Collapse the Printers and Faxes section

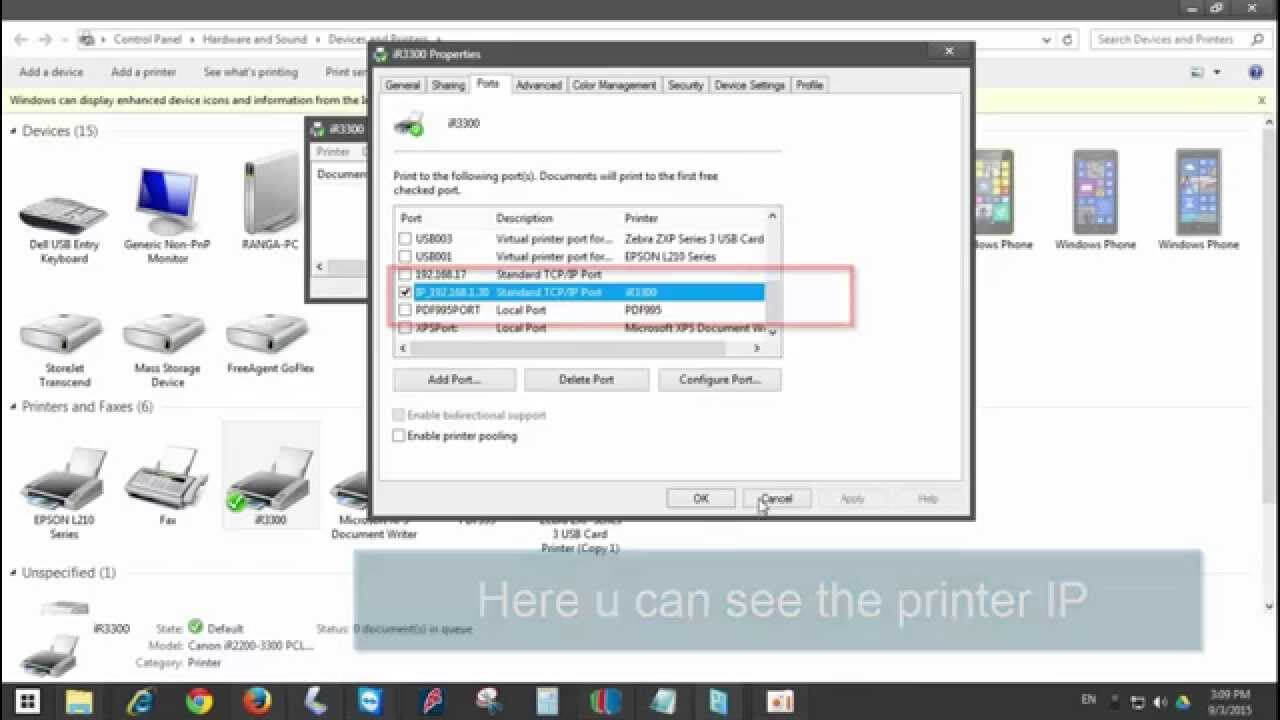click(12, 407)
